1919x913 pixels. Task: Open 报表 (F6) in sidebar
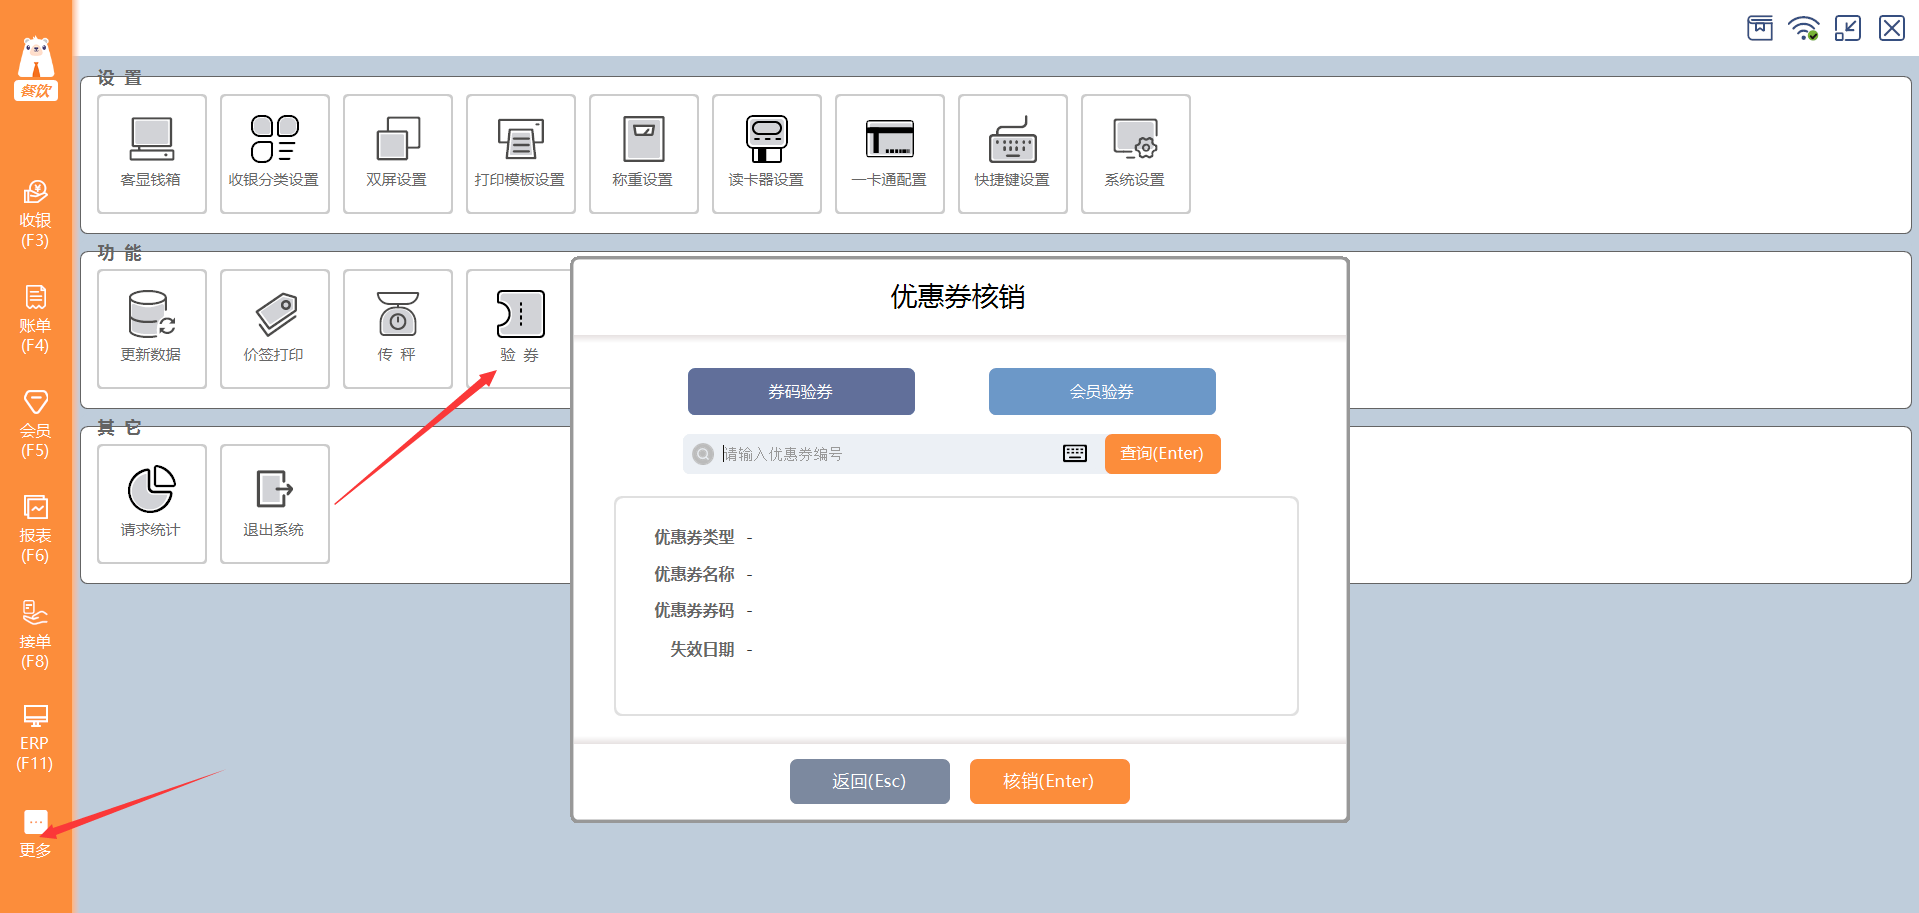point(35,529)
